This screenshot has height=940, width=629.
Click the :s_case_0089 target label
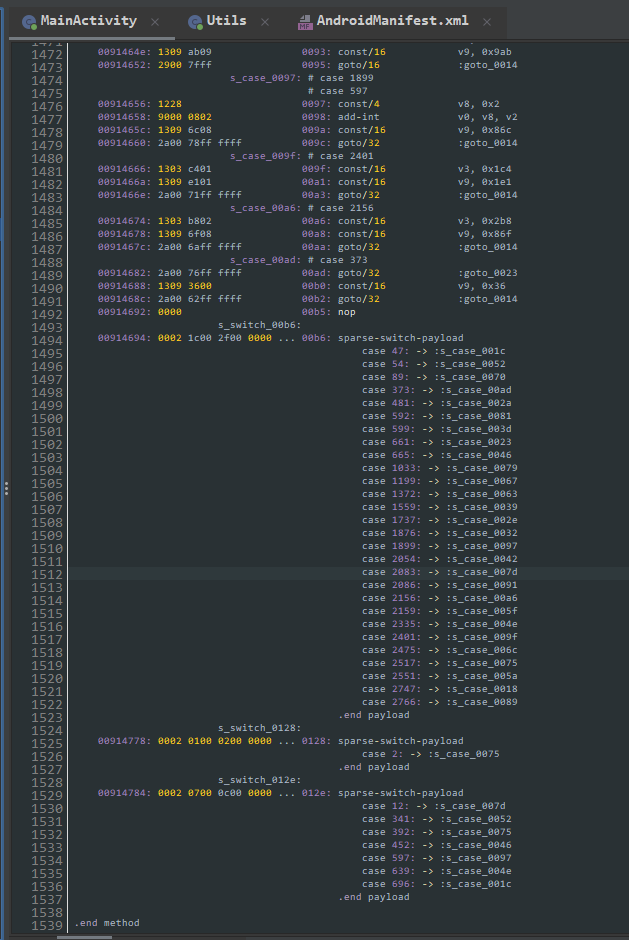481,702
